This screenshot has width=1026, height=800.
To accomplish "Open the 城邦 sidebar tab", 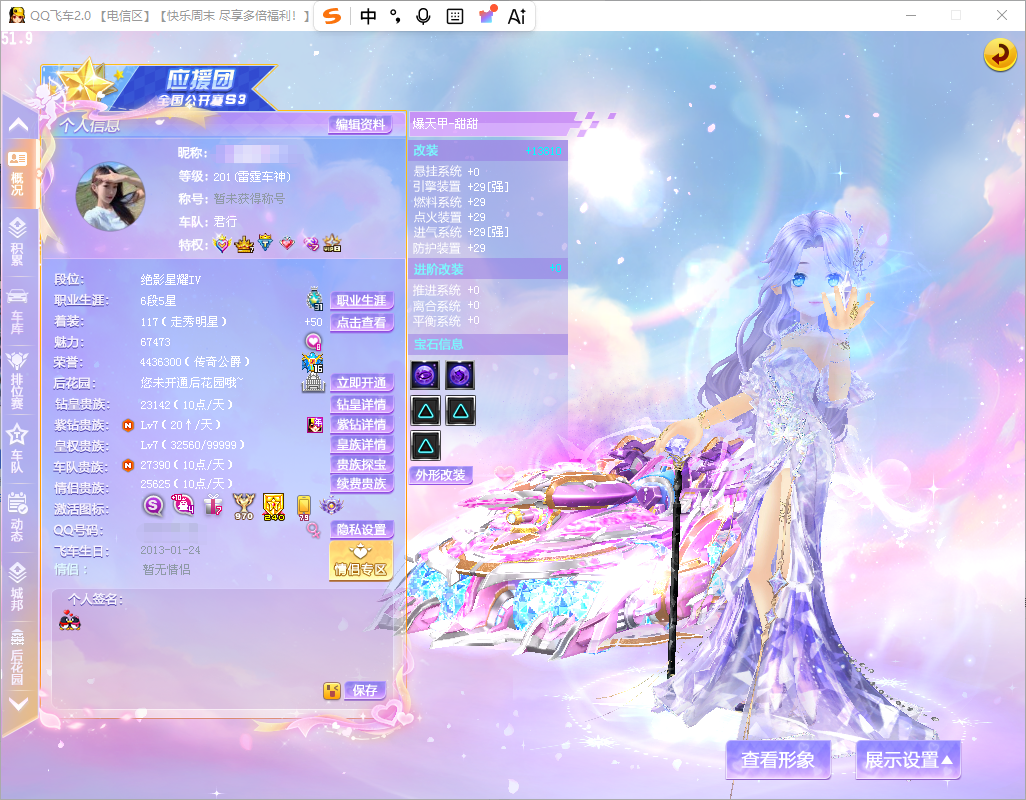I will 18,586.
